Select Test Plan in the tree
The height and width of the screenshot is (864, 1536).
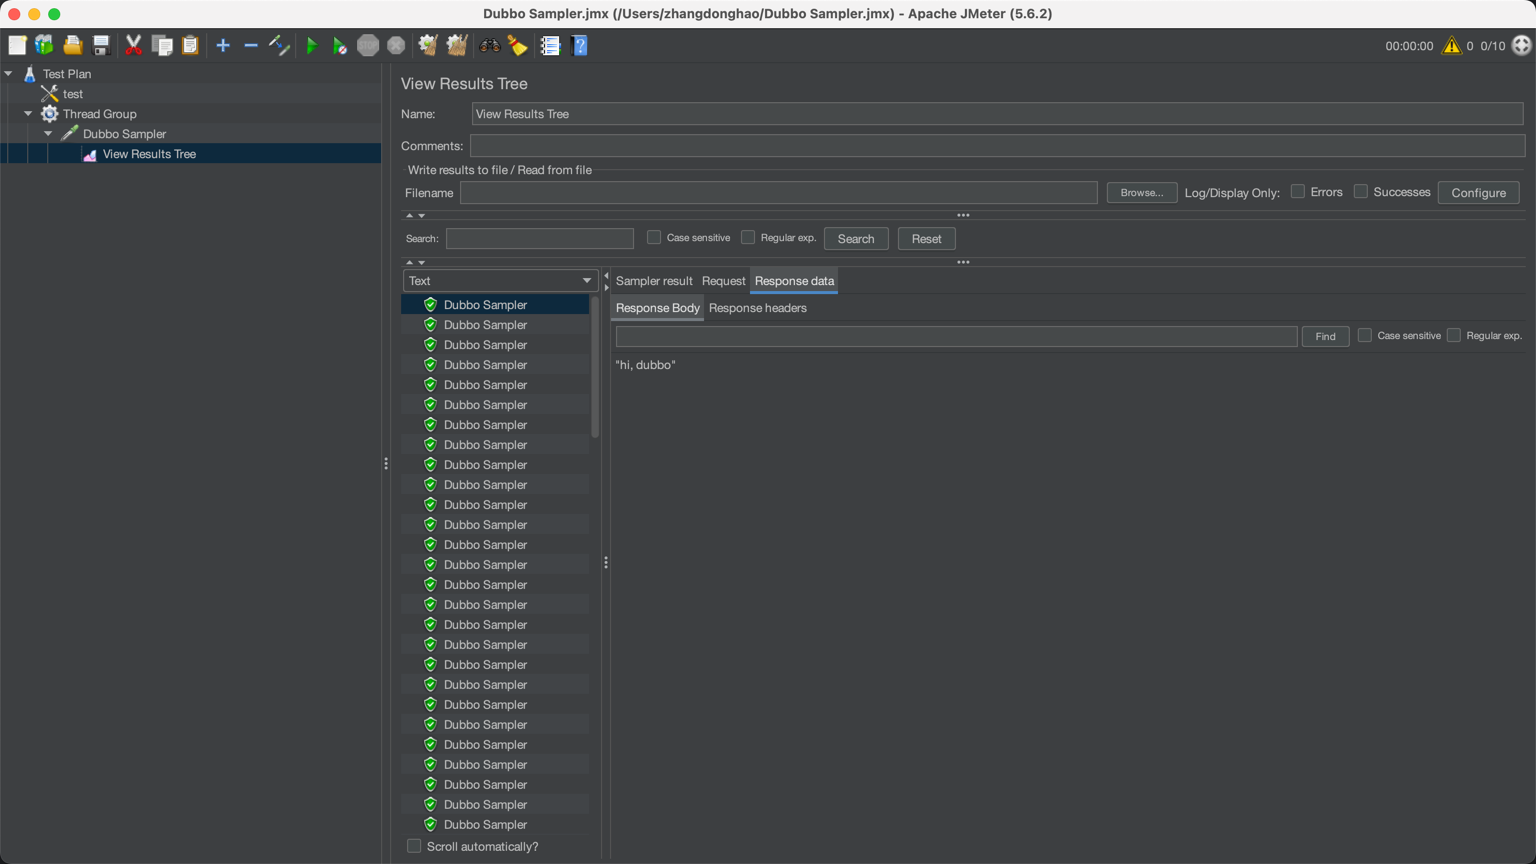coord(67,74)
